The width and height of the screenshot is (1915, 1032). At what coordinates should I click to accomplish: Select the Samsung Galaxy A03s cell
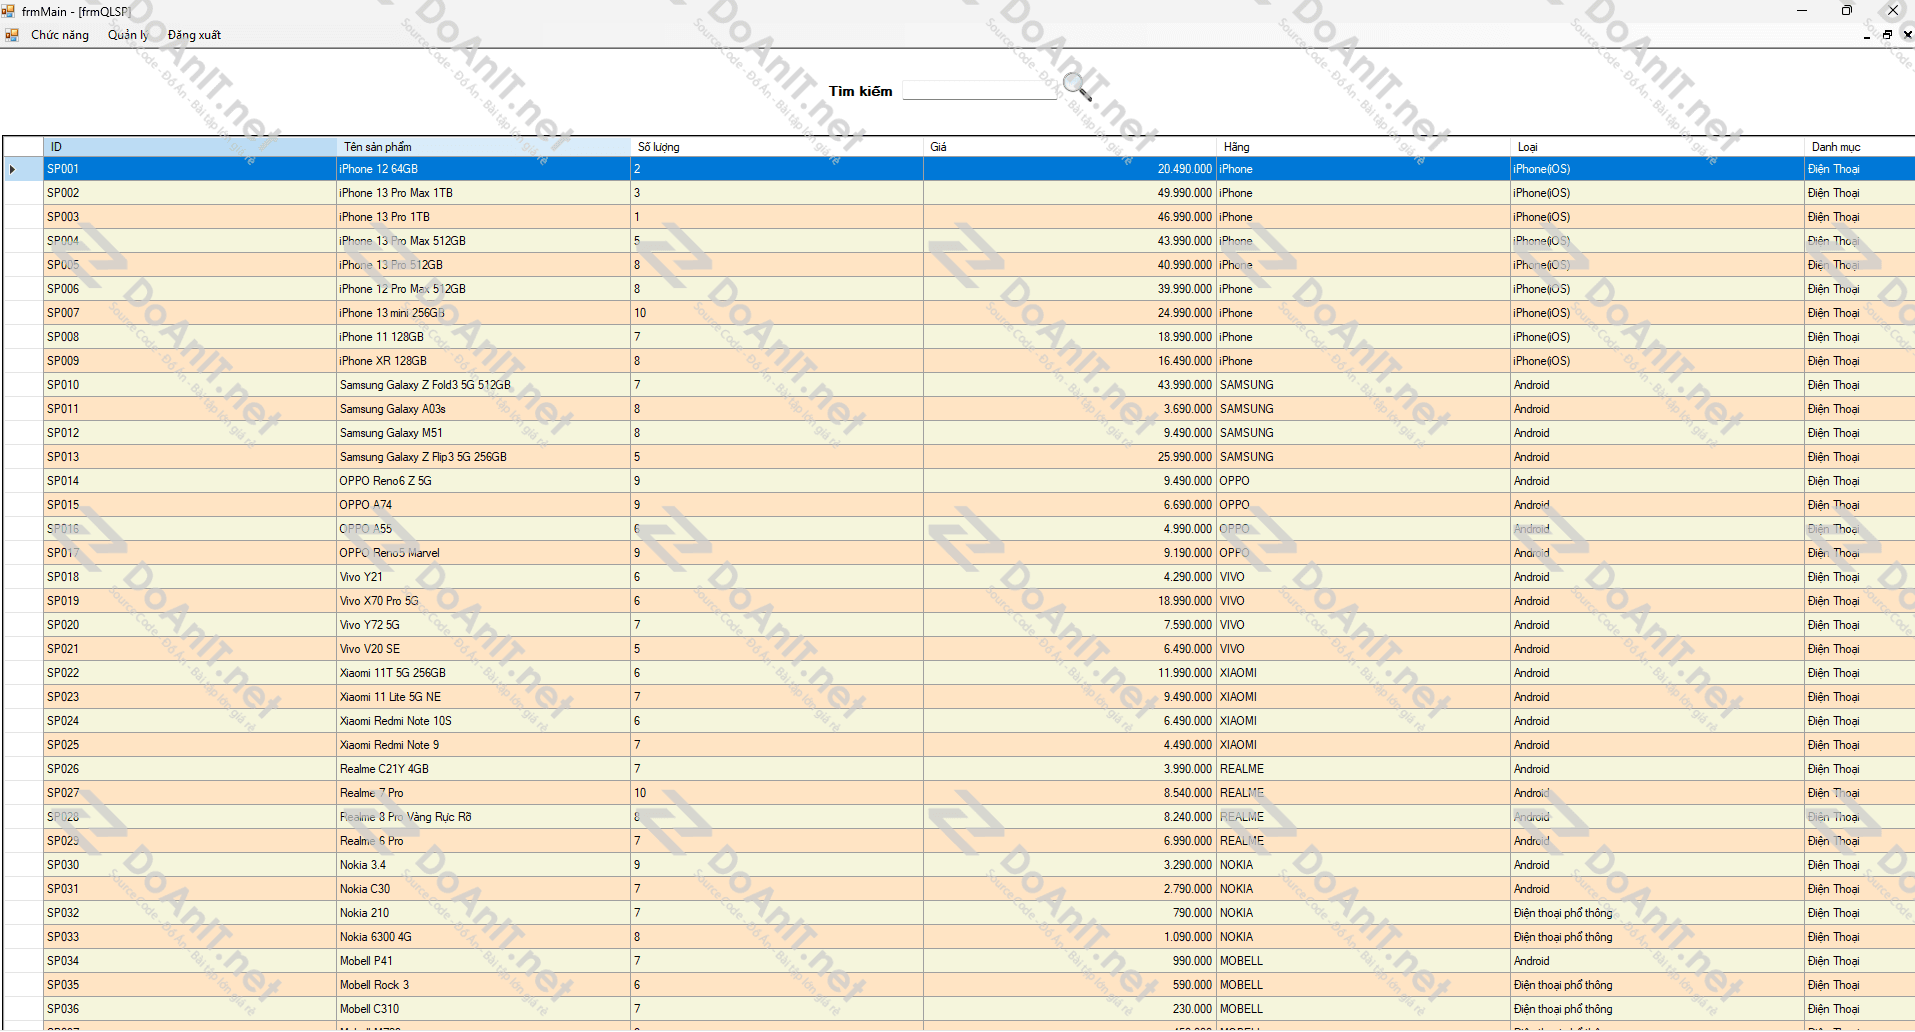tap(484, 409)
